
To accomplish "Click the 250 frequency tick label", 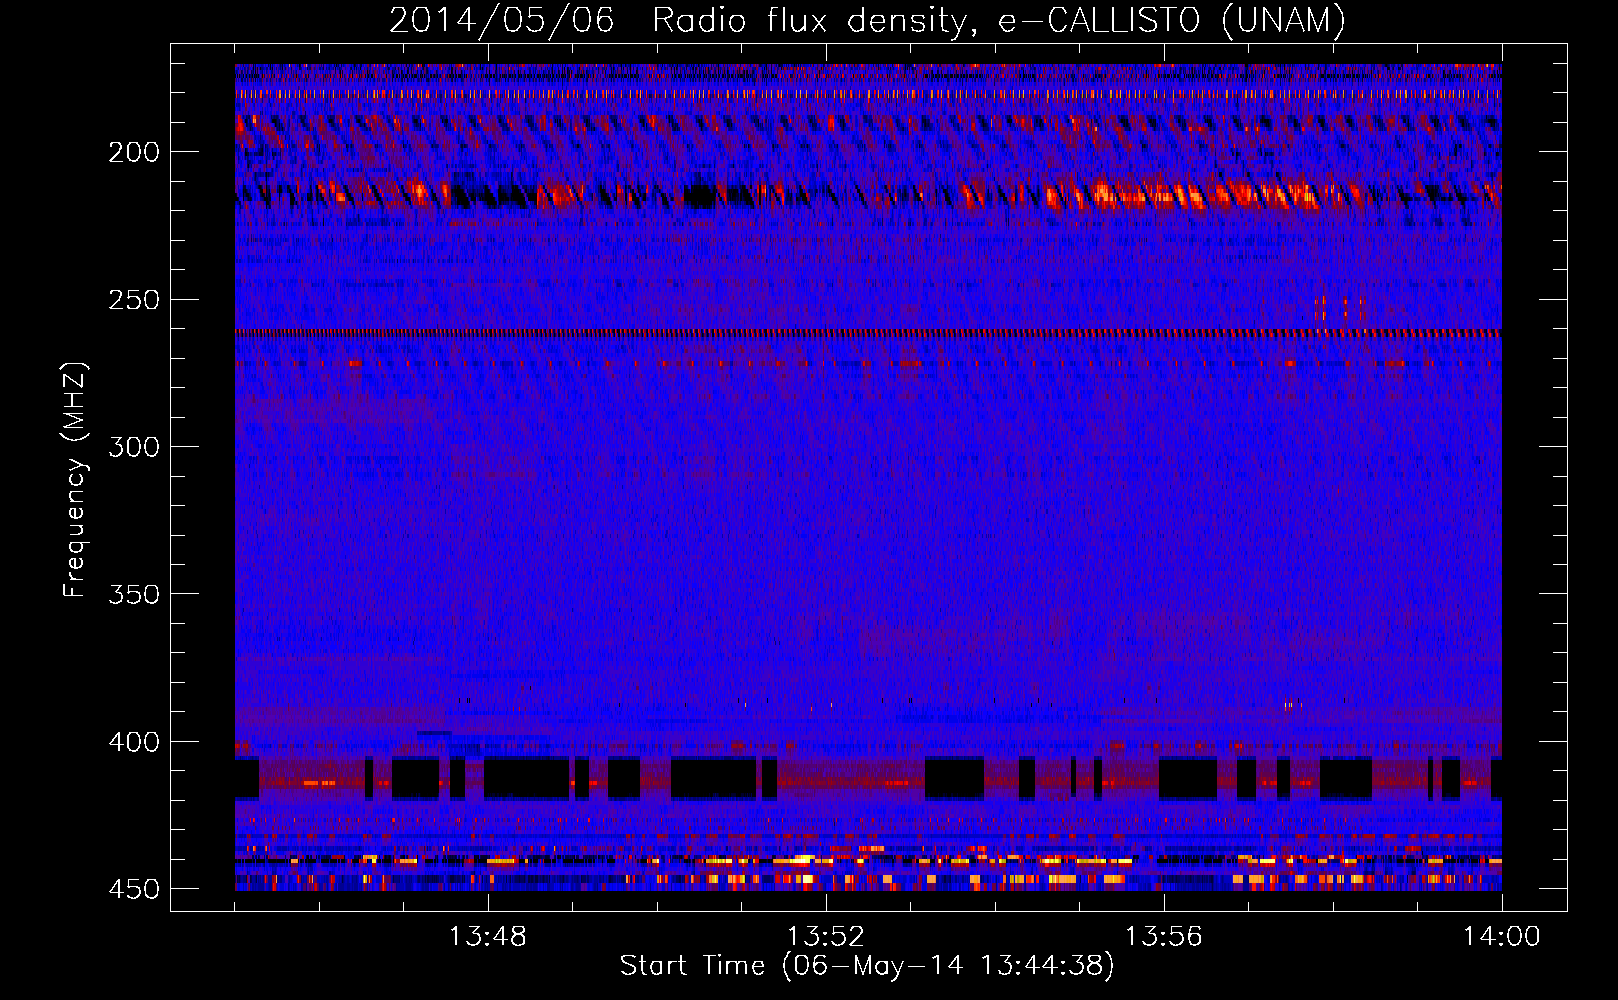I will pos(134,300).
